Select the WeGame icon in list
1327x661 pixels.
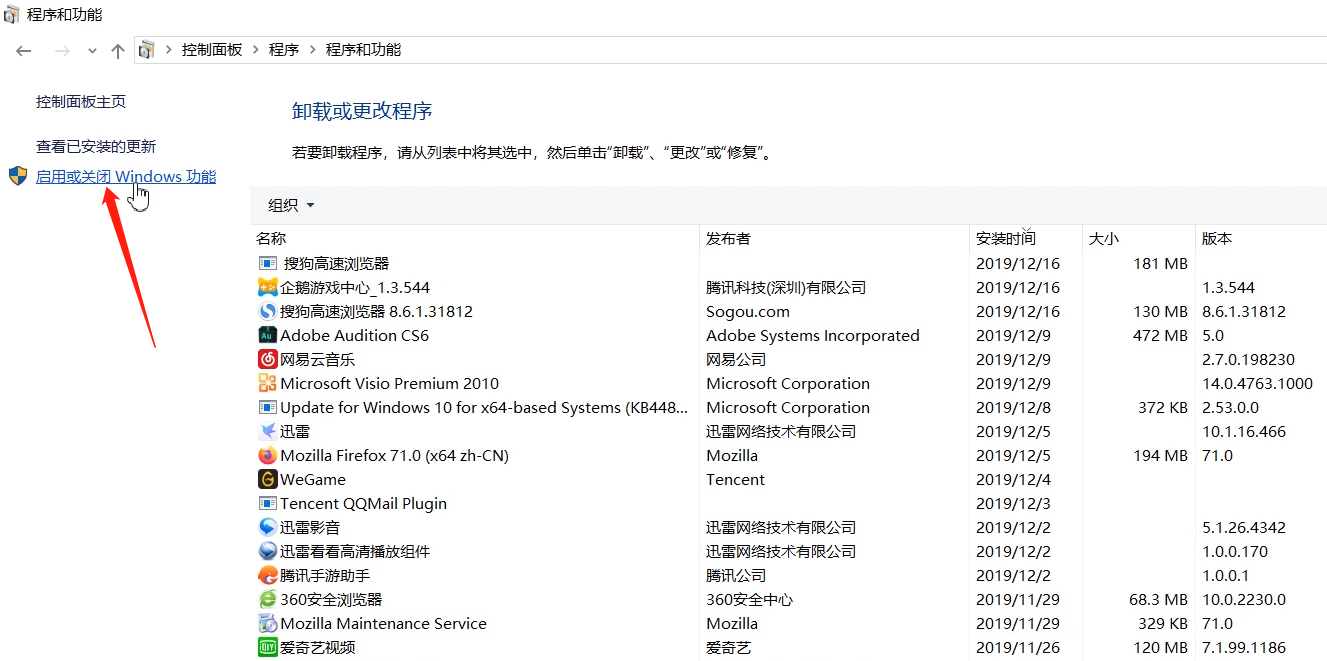(x=267, y=479)
